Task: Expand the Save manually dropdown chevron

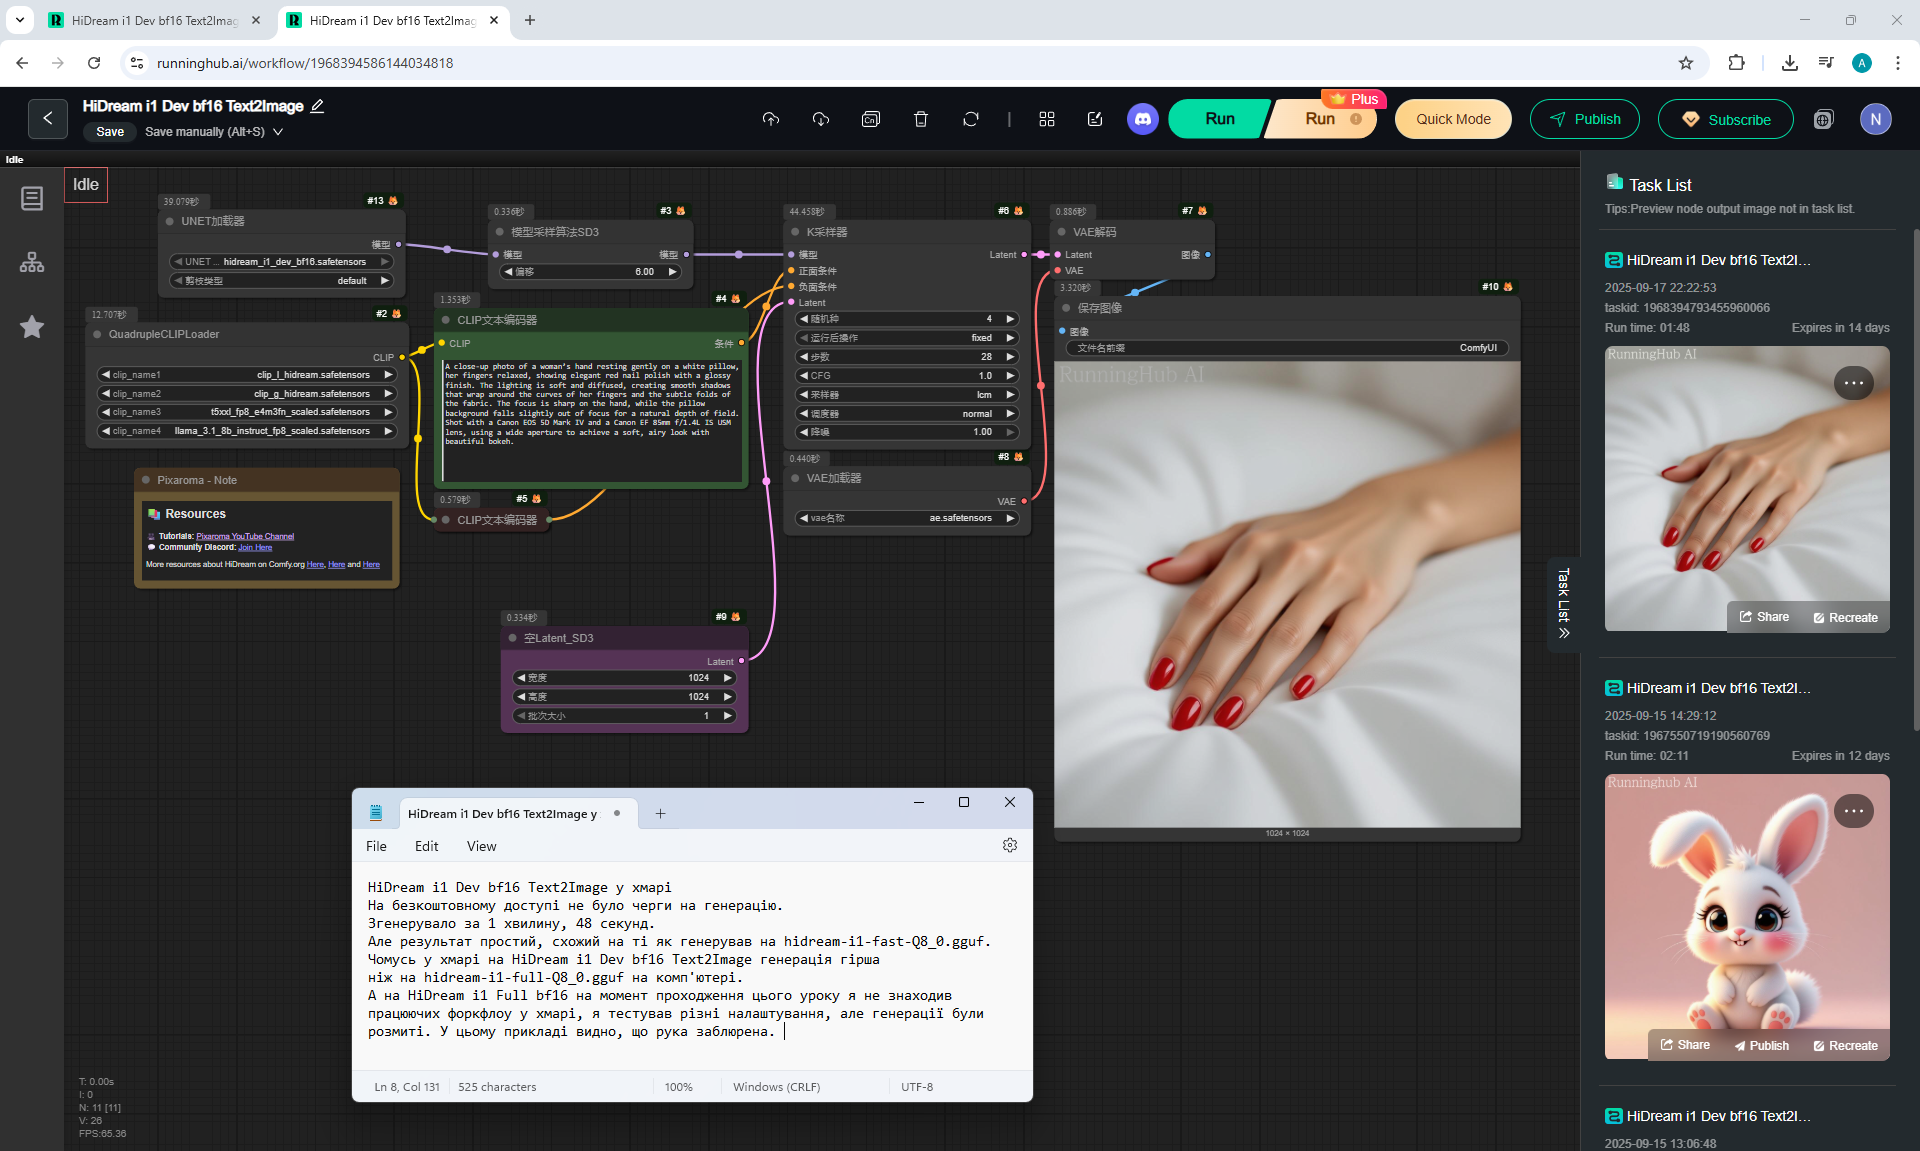Action: tap(278, 132)
